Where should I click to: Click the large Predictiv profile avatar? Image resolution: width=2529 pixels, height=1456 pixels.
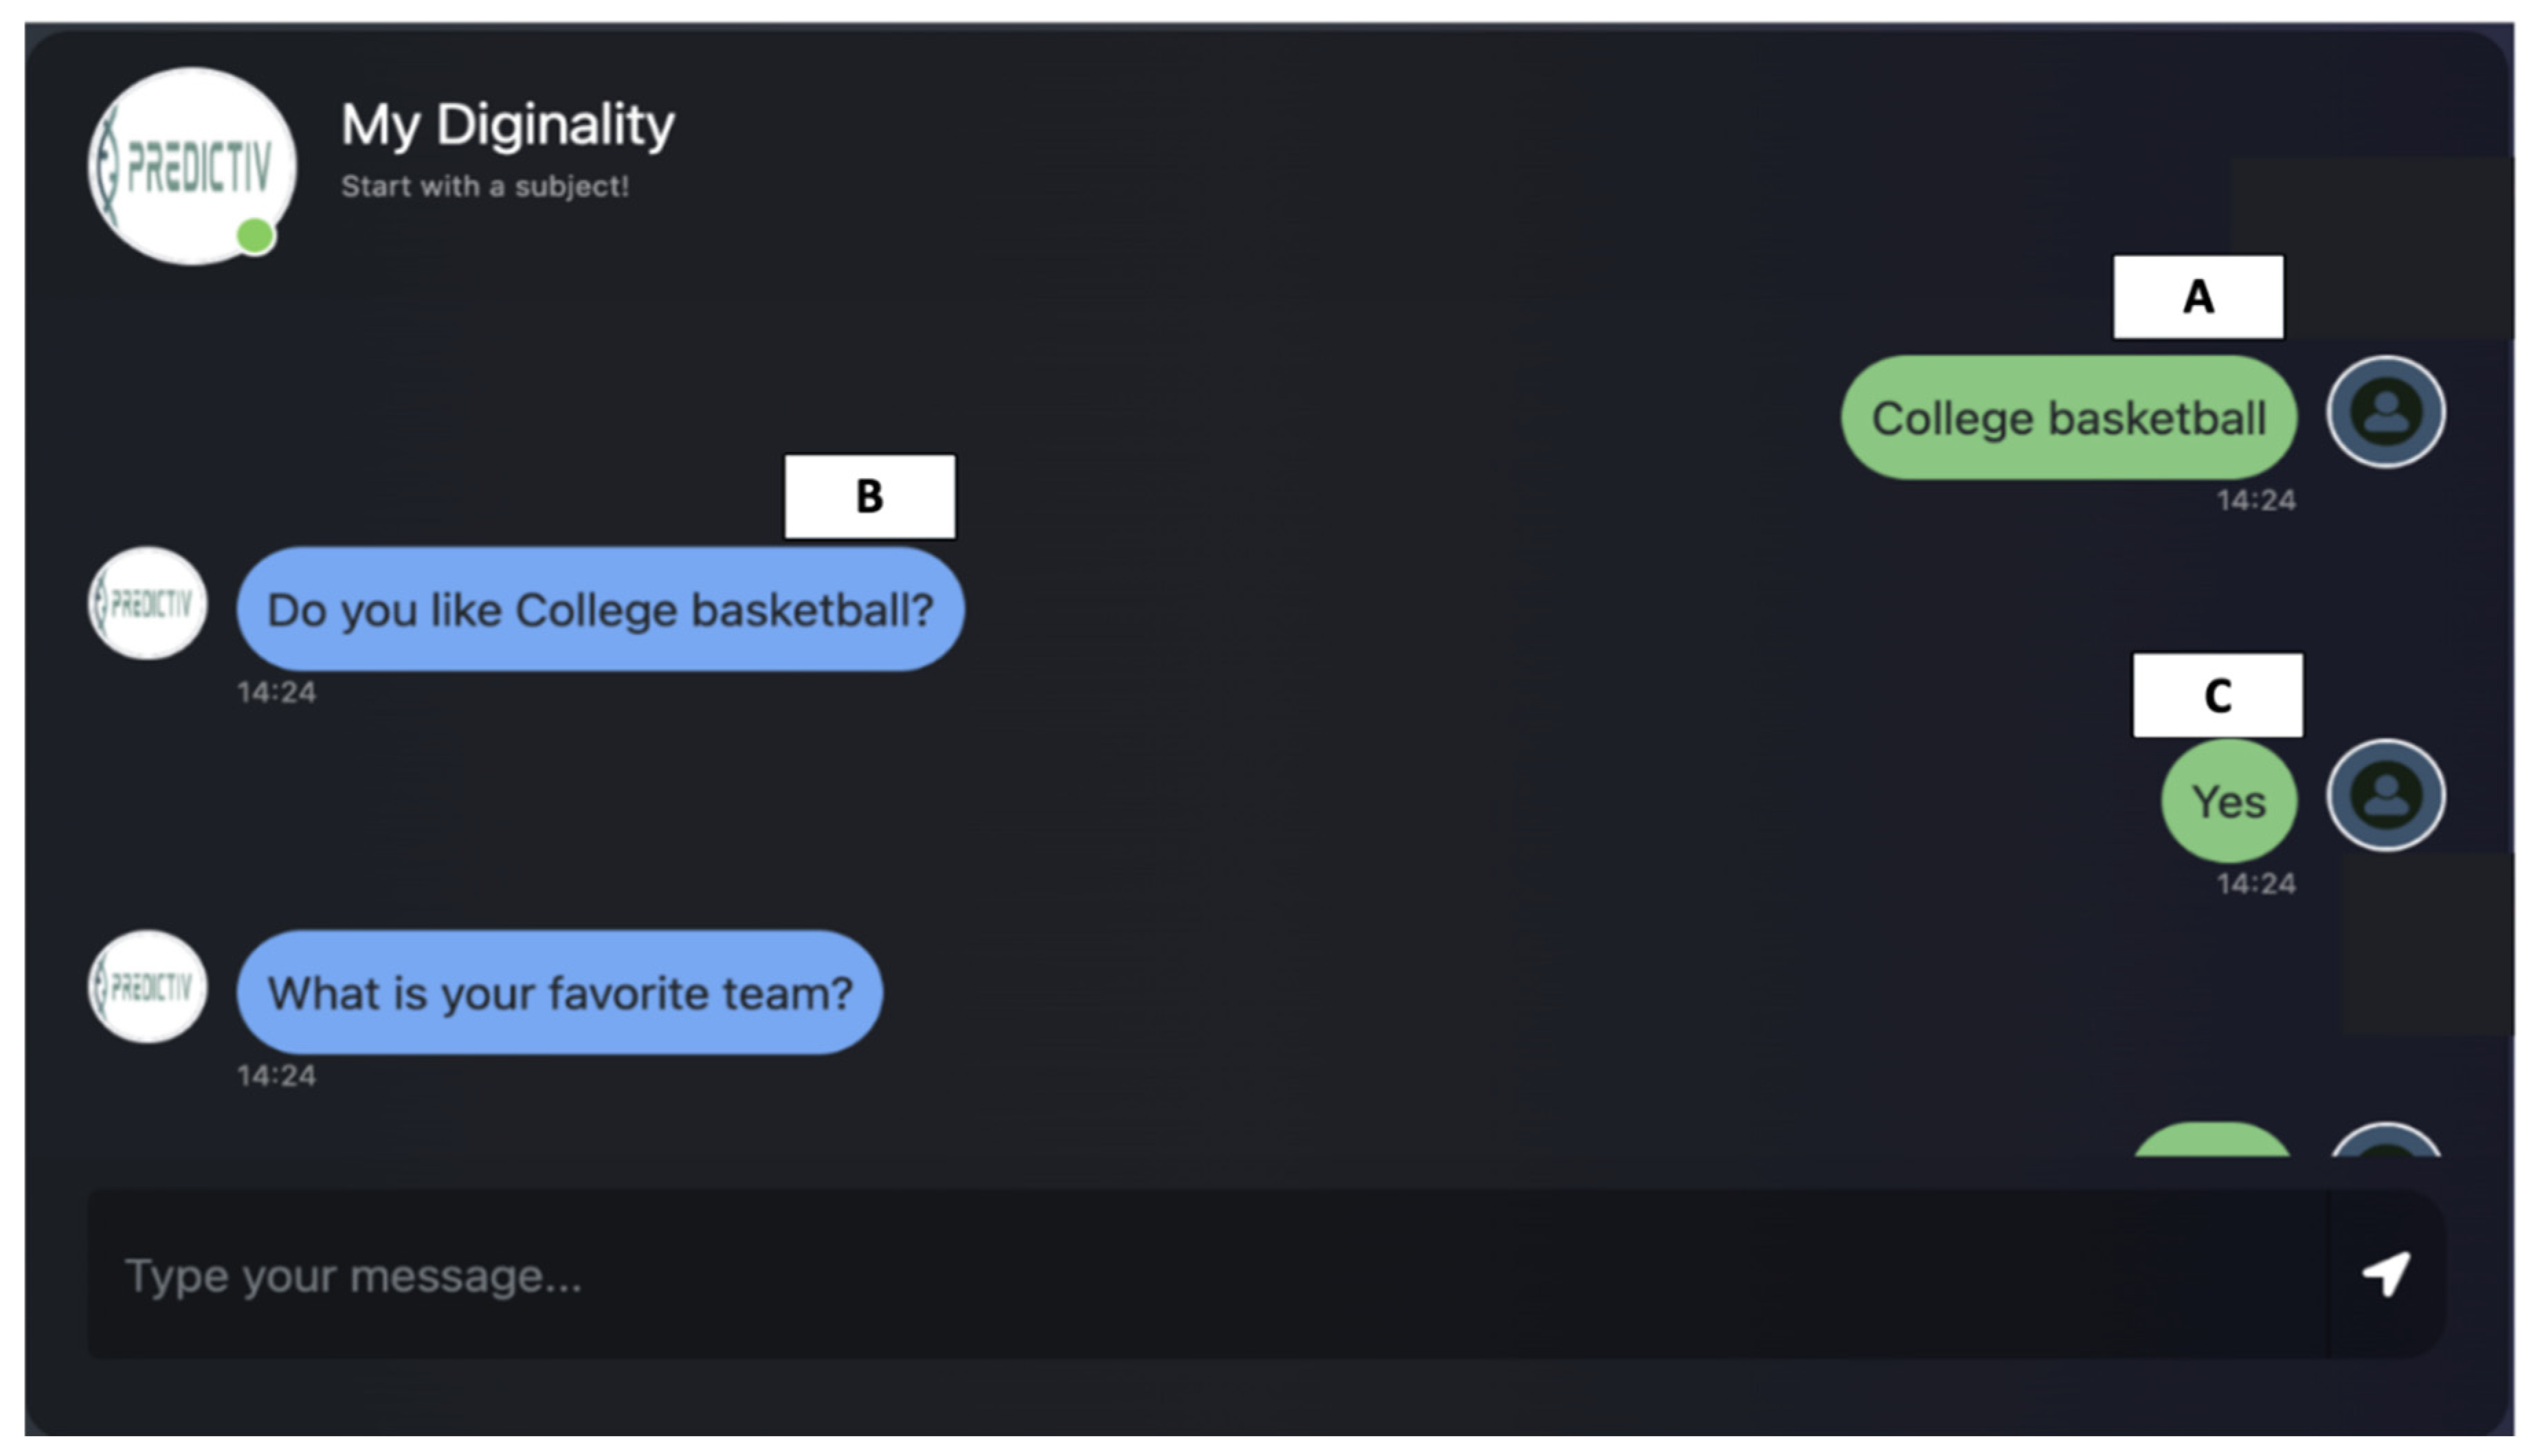(191, 166)
